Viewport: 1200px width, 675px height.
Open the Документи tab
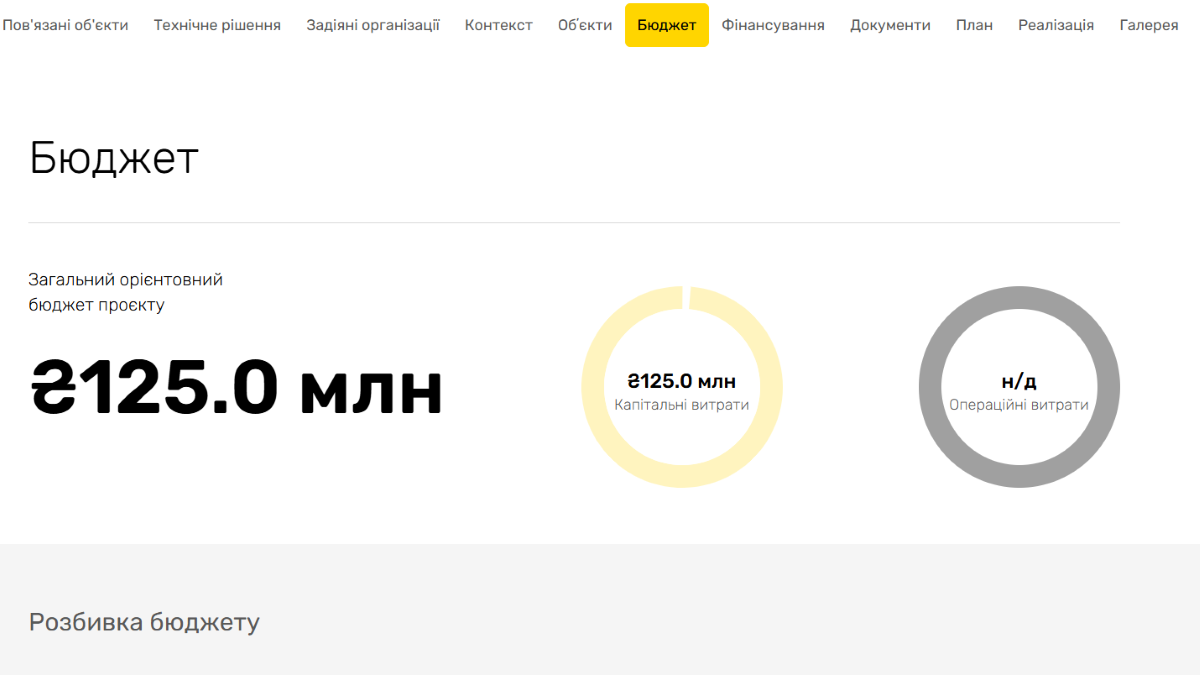890,25
